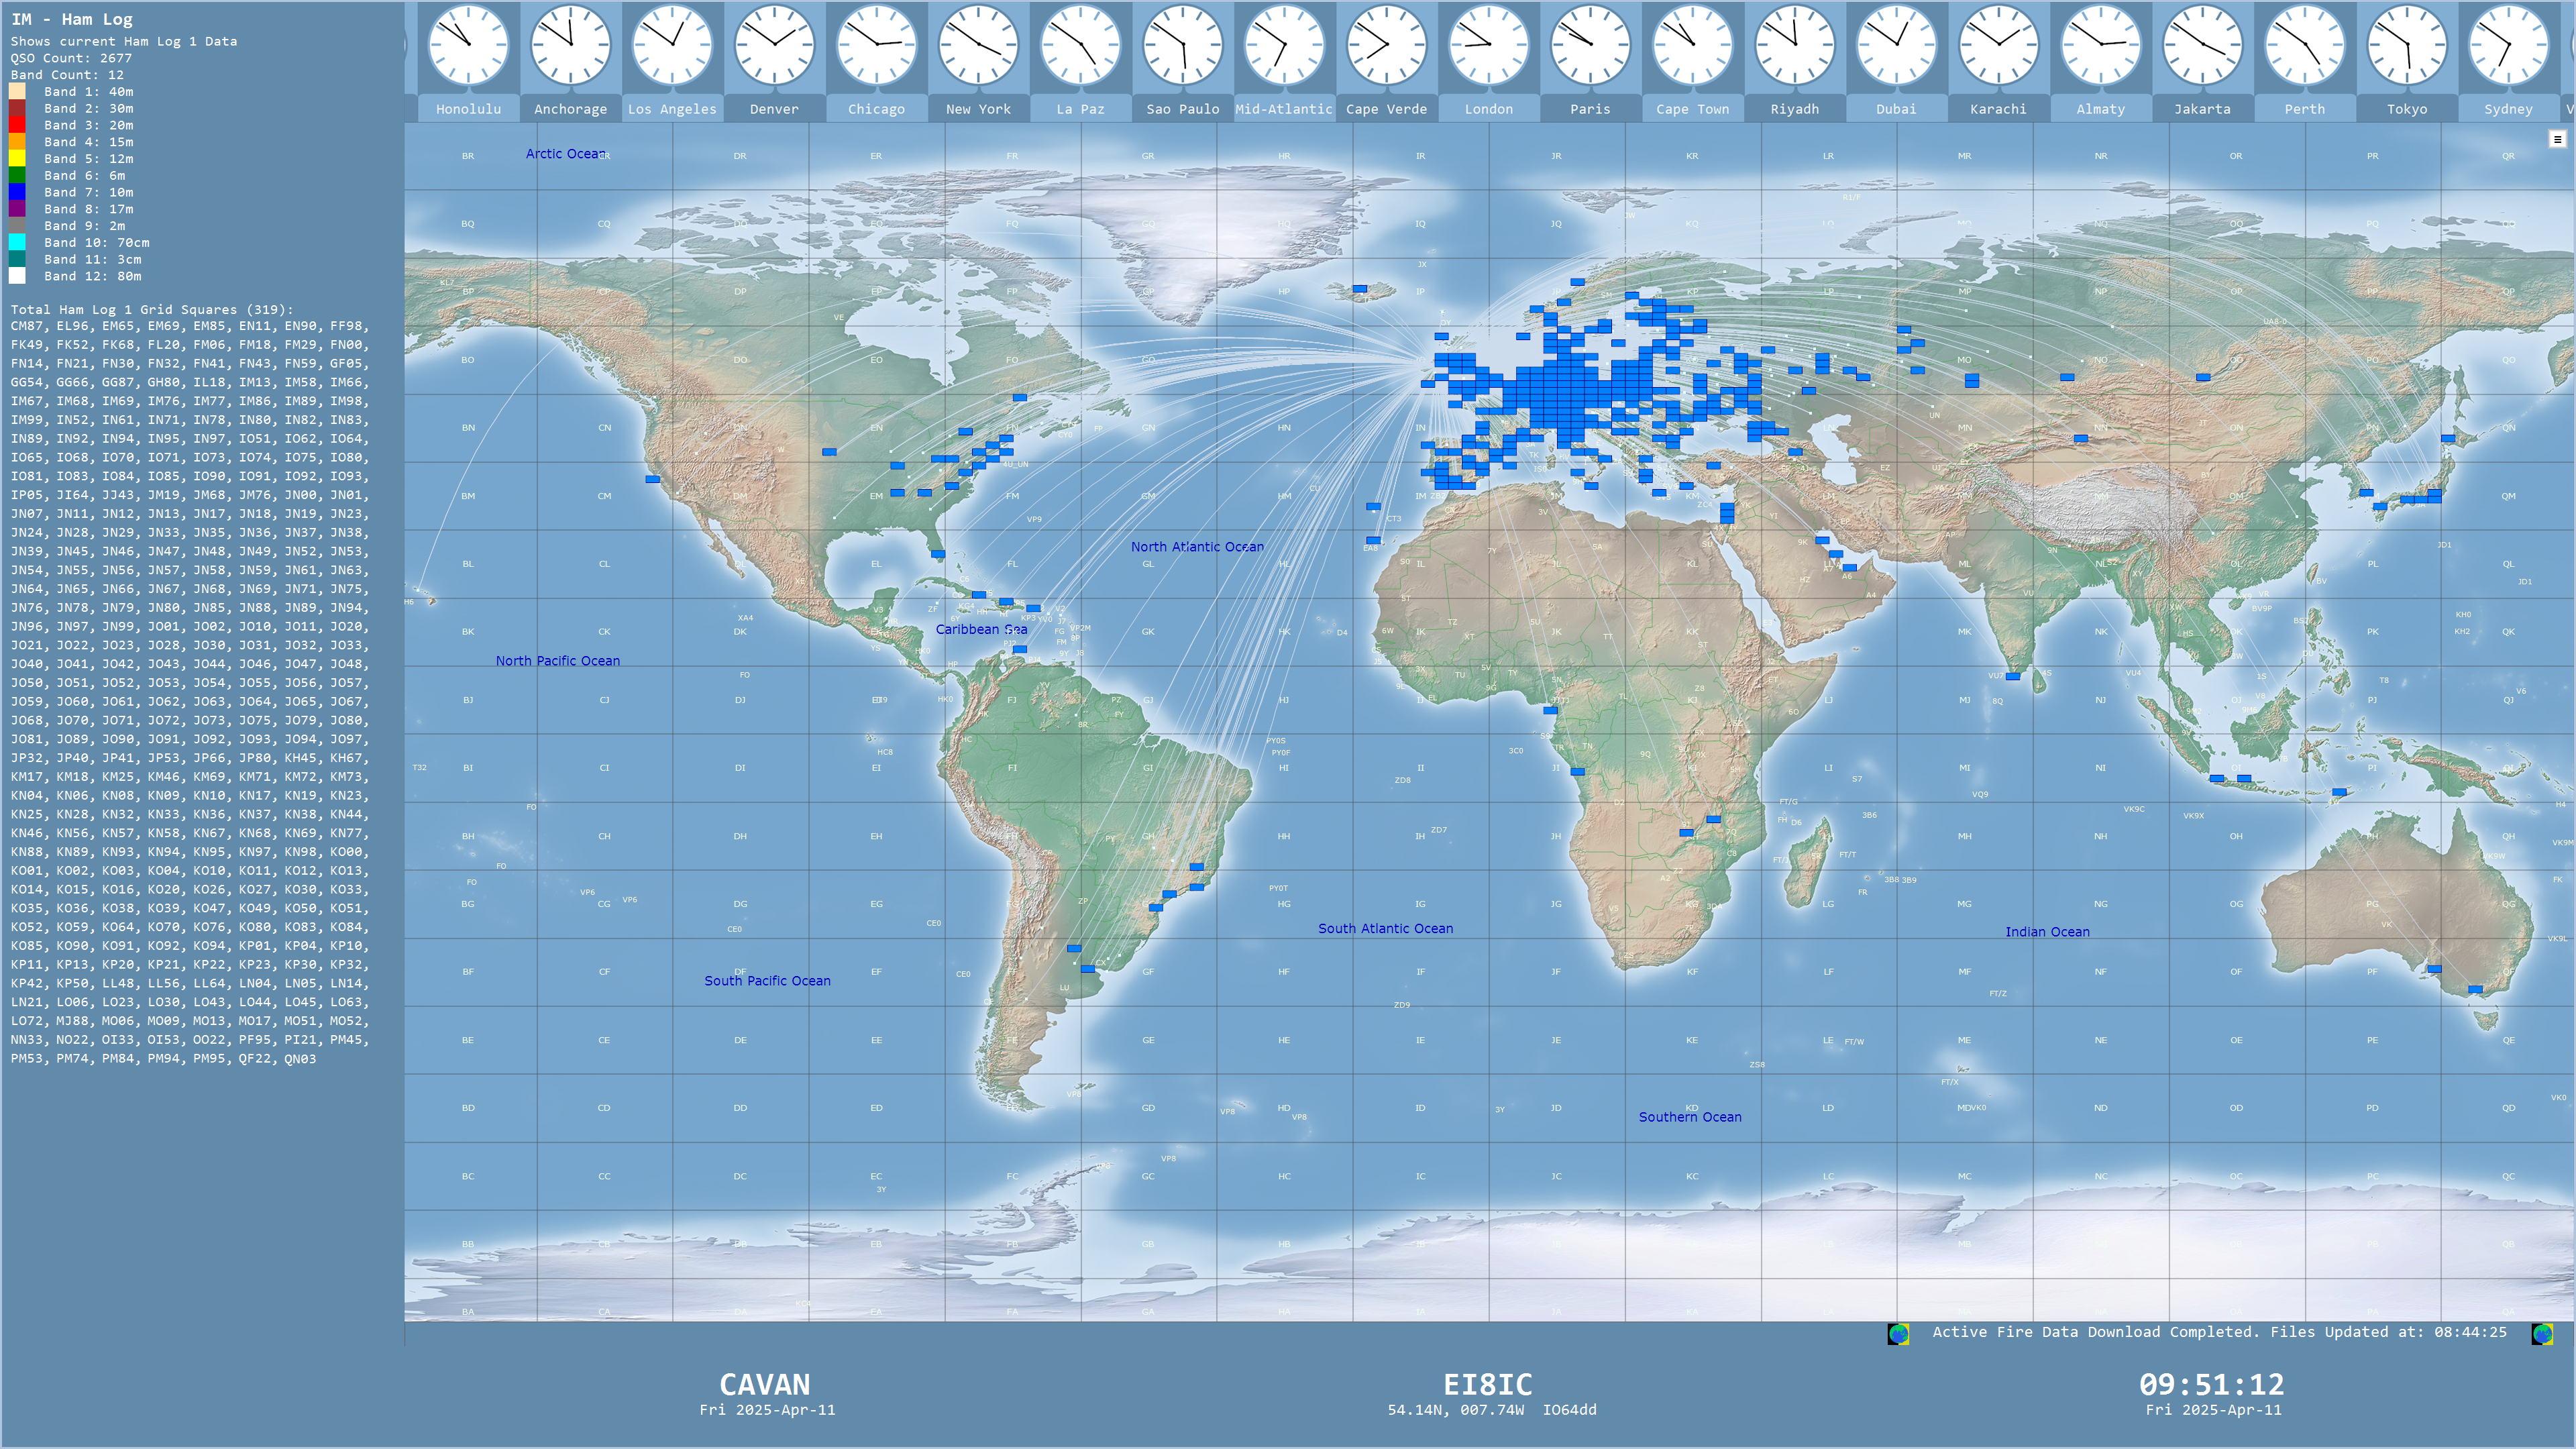Click the Chicago clock face

[876, 45]
